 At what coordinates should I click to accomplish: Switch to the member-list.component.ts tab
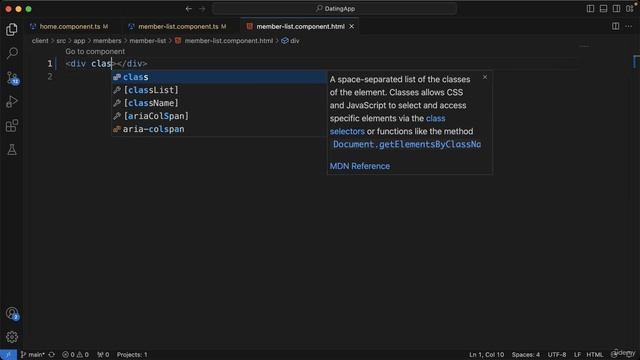(178, 26)
